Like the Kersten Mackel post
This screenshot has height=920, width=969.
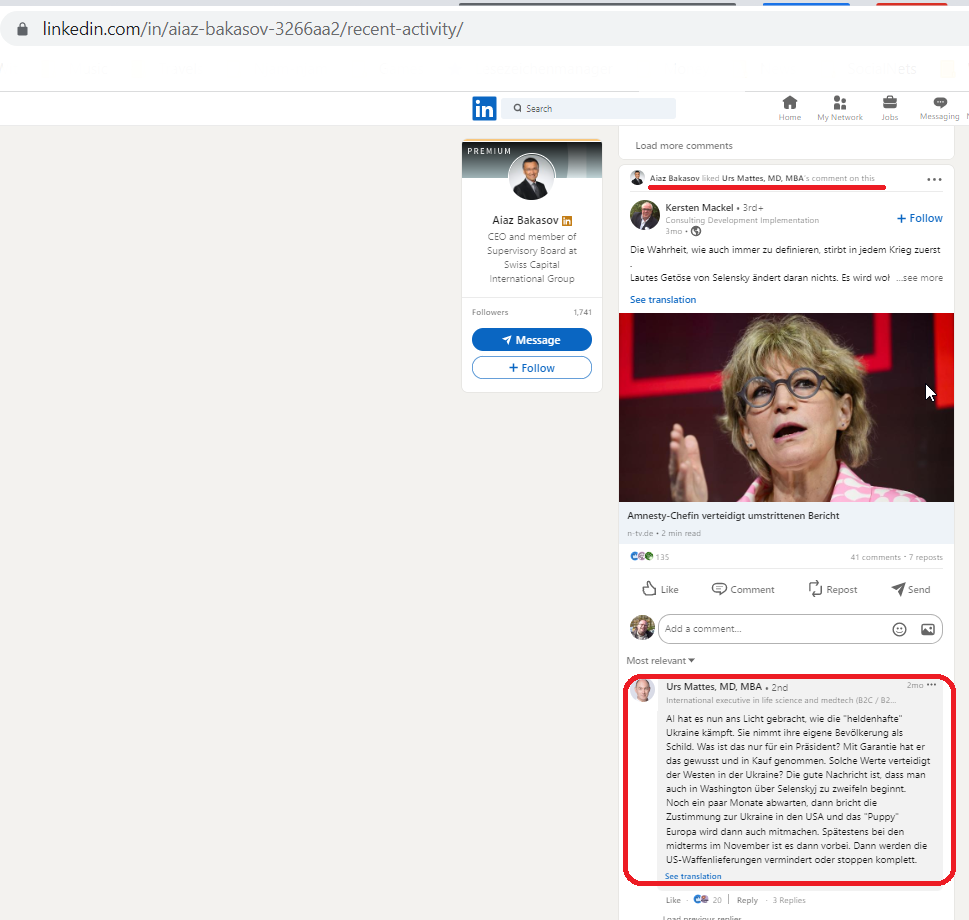659,589
